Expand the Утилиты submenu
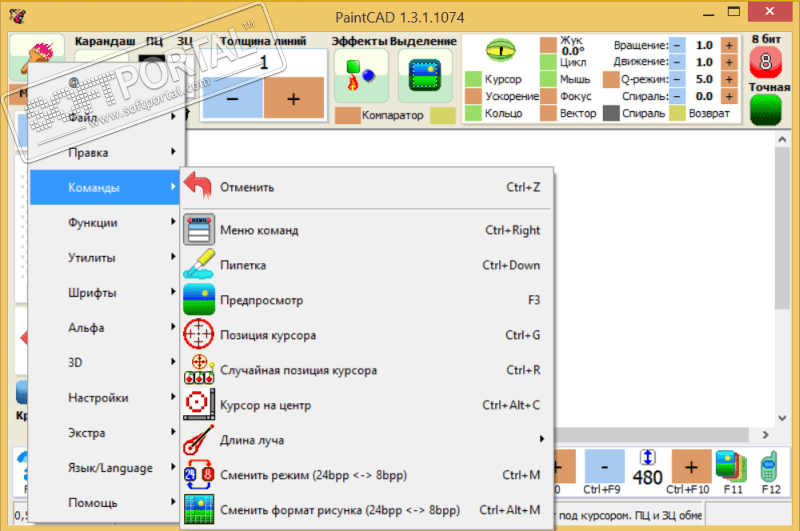Image resolution: width=800 pixels, height=531 pixels. coord(104,257)
